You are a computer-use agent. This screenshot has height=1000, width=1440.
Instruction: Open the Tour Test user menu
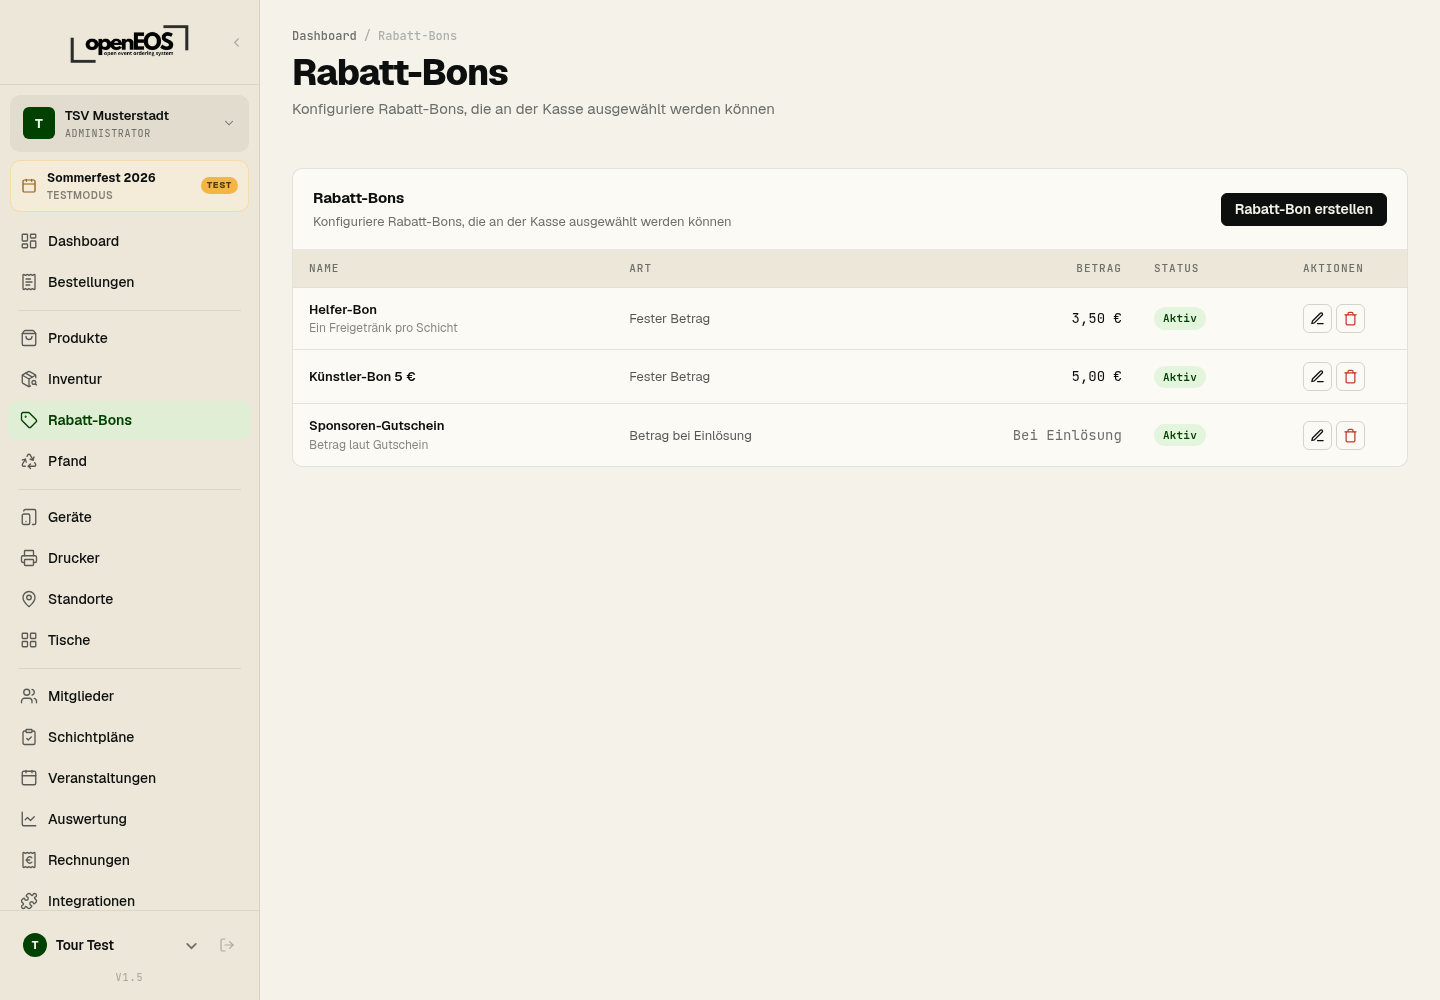pyautogui.click(x=111, y=945)
